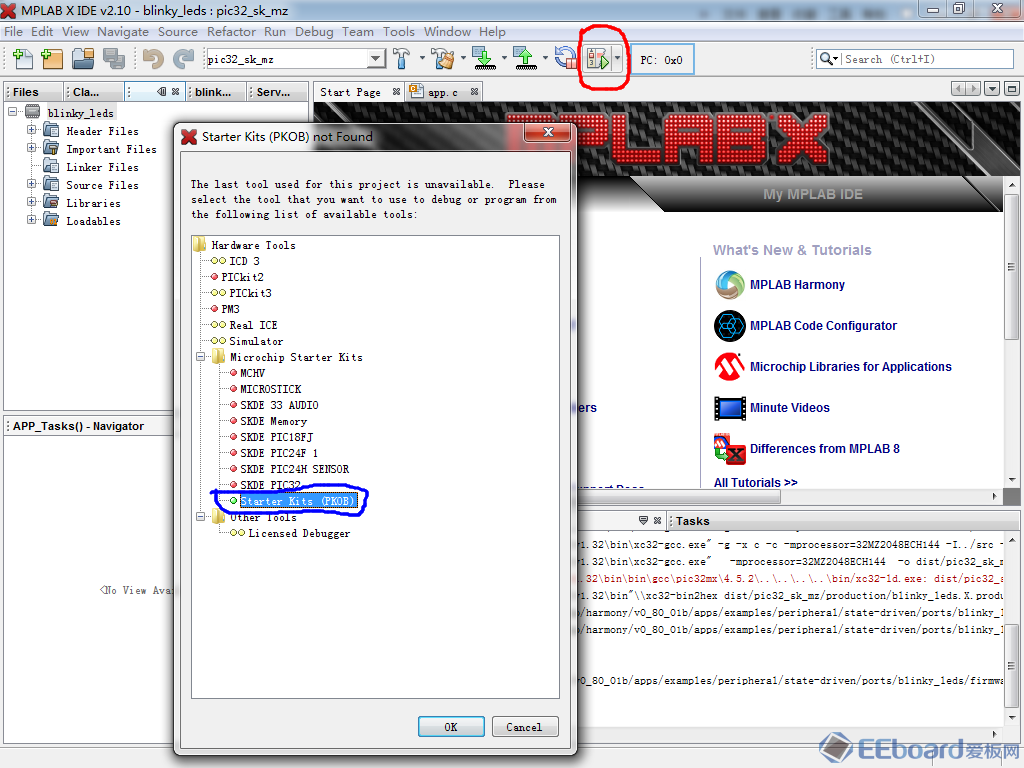Click the Redo arrow icon
The image size is (1024, 768).
184,59
